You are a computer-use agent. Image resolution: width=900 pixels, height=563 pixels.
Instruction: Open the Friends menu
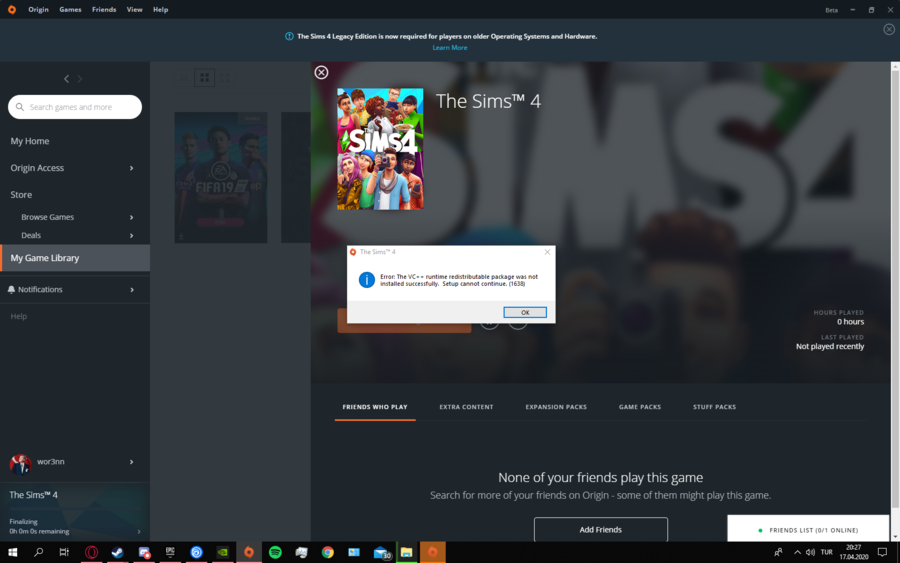pyautogui.click(x=104, y=10)
